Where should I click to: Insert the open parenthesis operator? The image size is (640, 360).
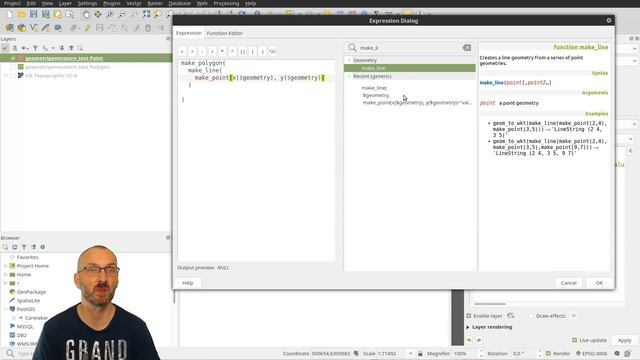pos(253,51)
